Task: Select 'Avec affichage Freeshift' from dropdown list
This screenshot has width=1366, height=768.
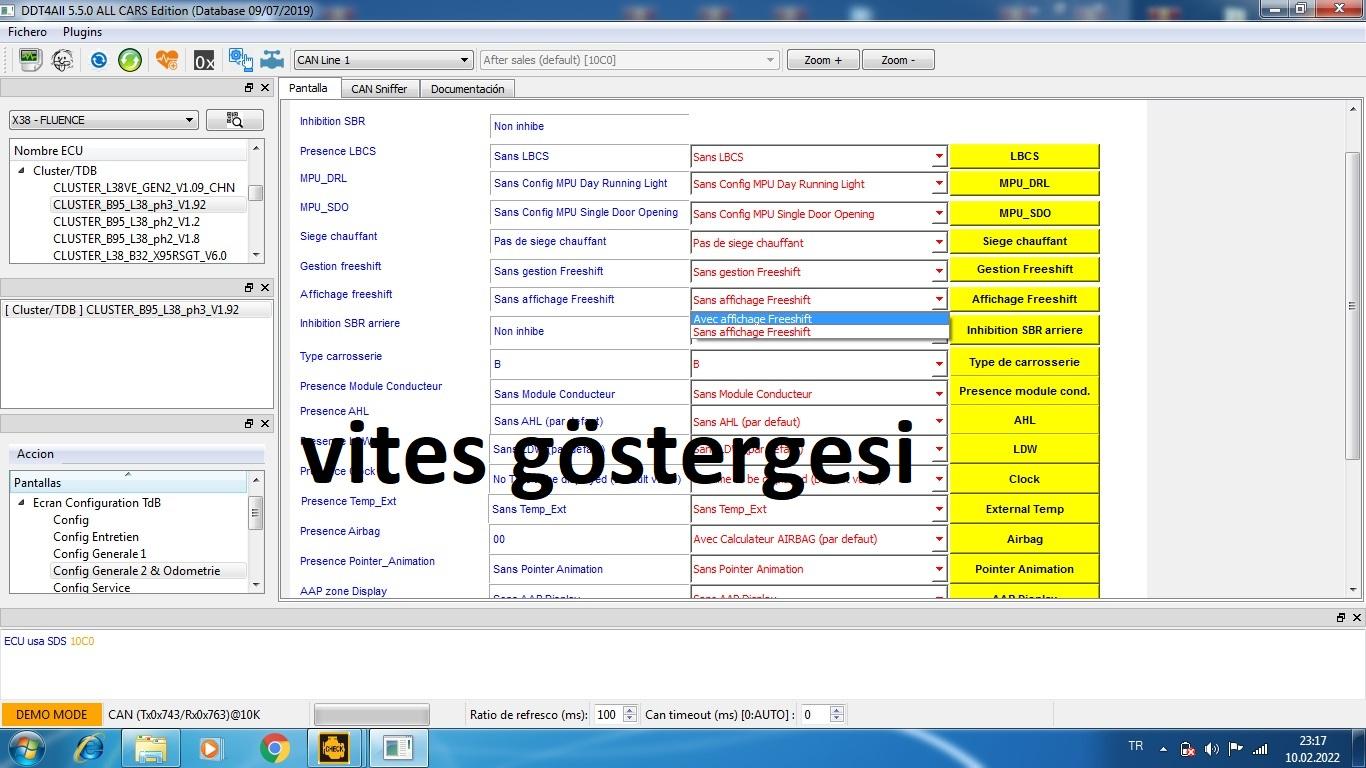Action: [x=752, y=319]
